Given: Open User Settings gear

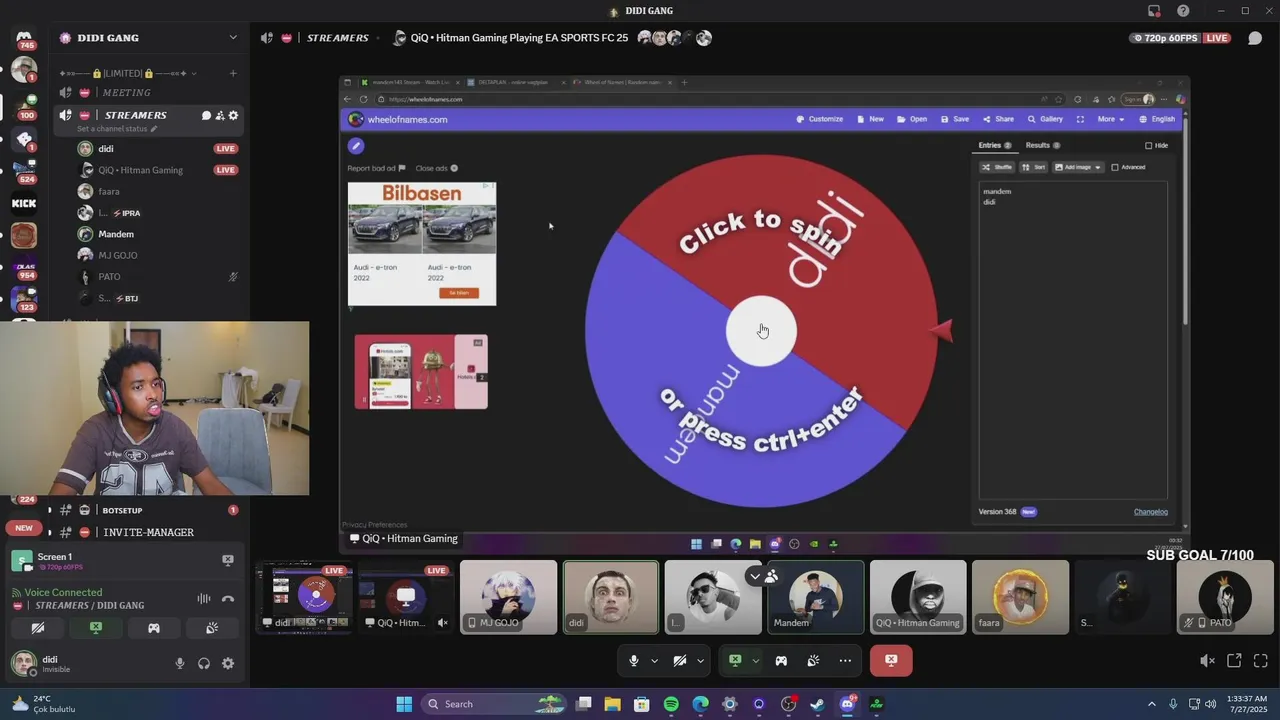Looking at the screenshot, I should 228,663.
